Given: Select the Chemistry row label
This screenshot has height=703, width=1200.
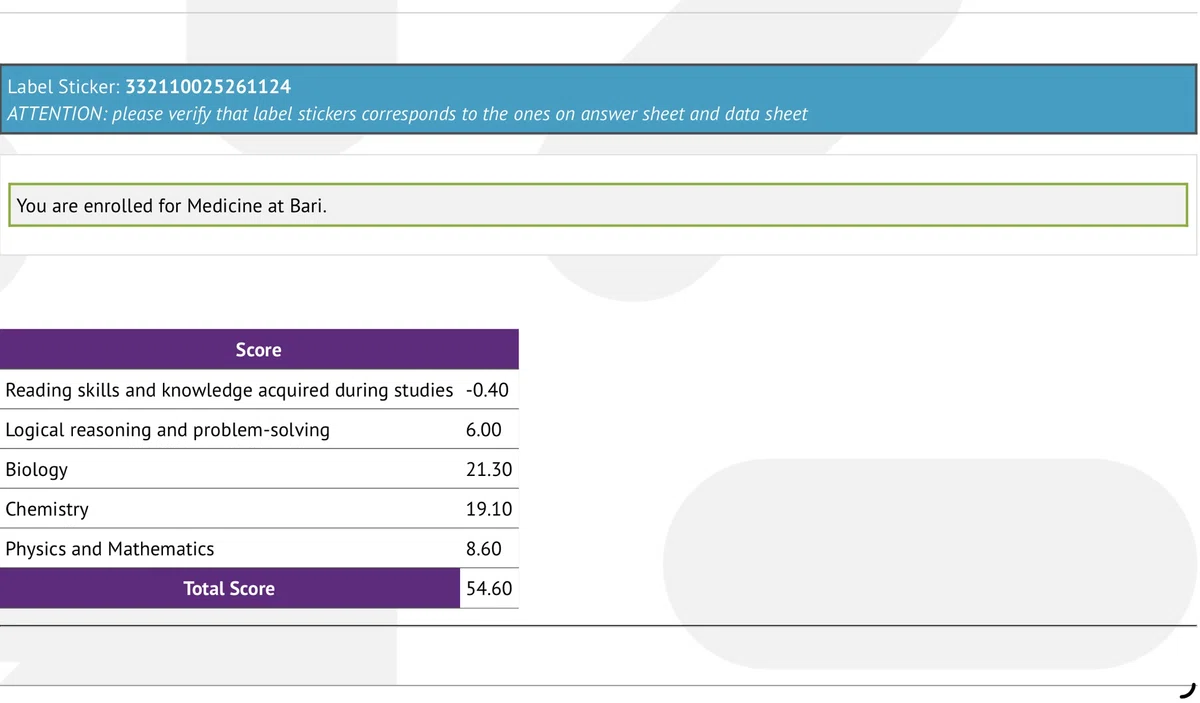Looking at the screenshot, I should [x=47, y=509].
